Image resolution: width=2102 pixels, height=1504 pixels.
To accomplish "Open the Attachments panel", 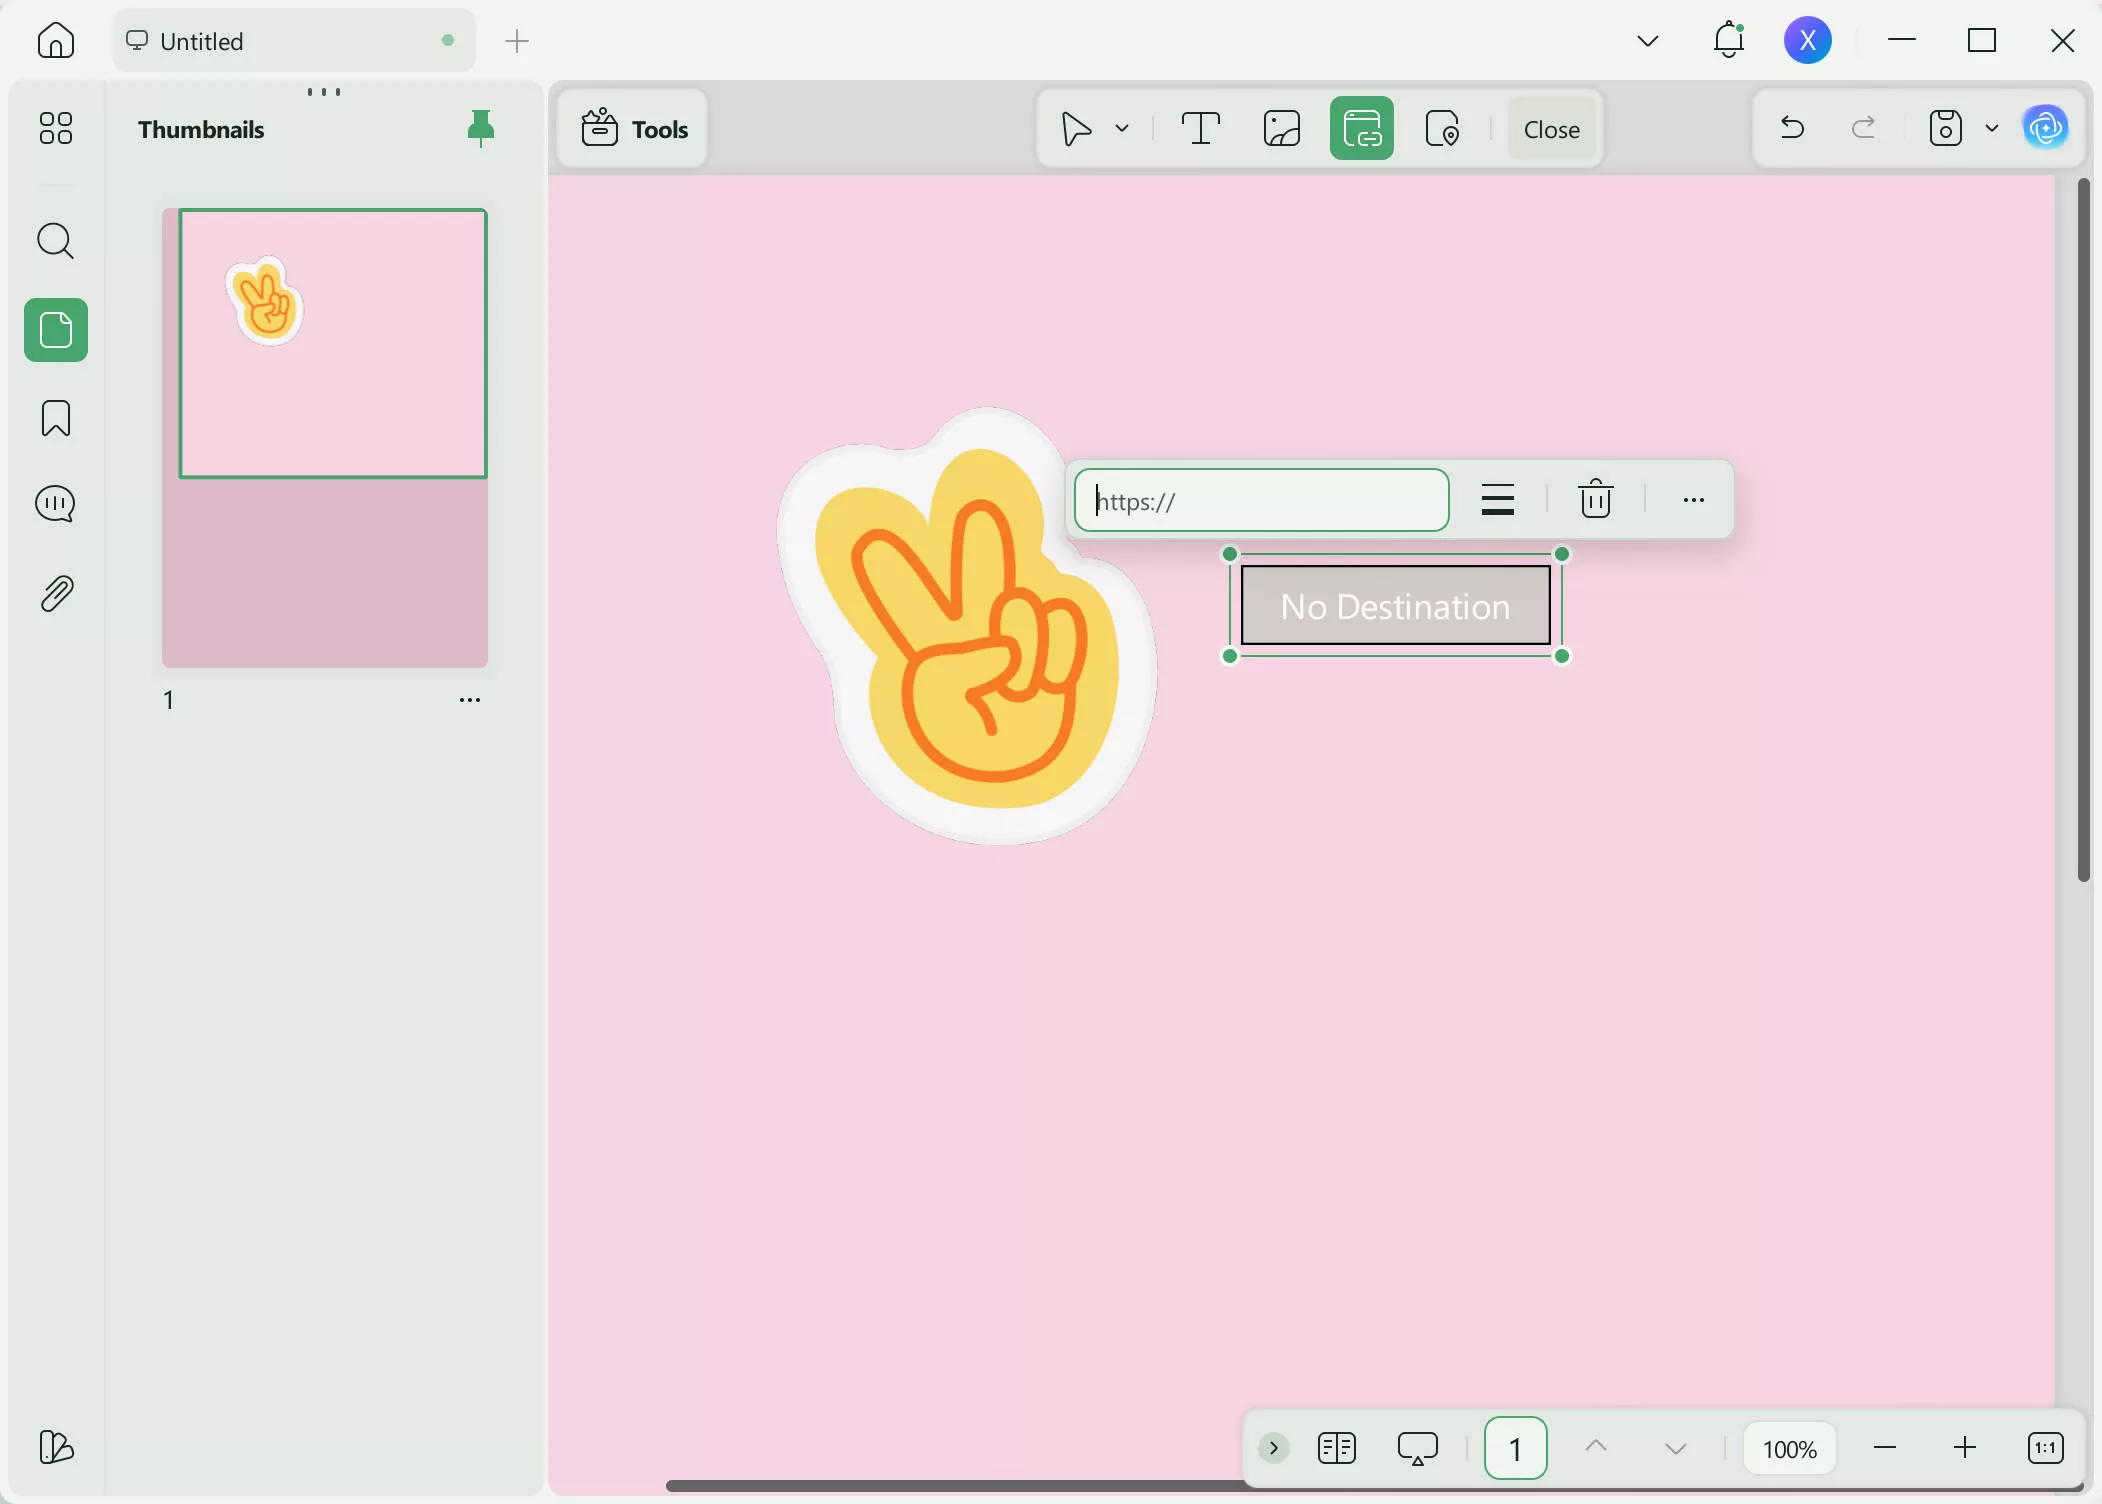I will (56, 594).
